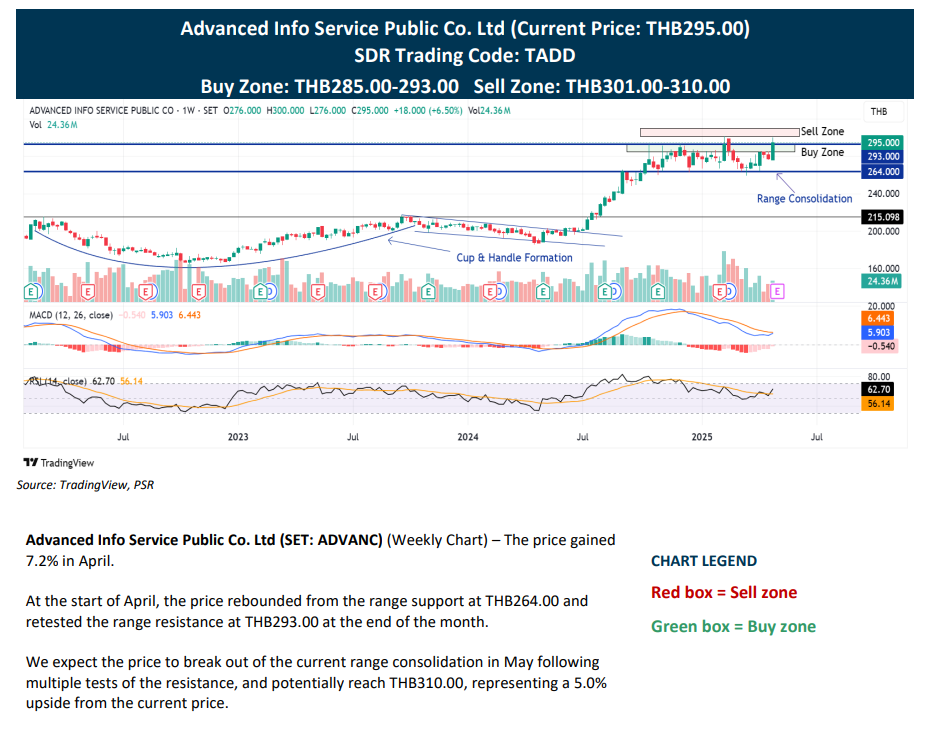
Task: Select the red Sell Zone rectangle on the chart
Action: pyautogui.click(x=720, y=132)
